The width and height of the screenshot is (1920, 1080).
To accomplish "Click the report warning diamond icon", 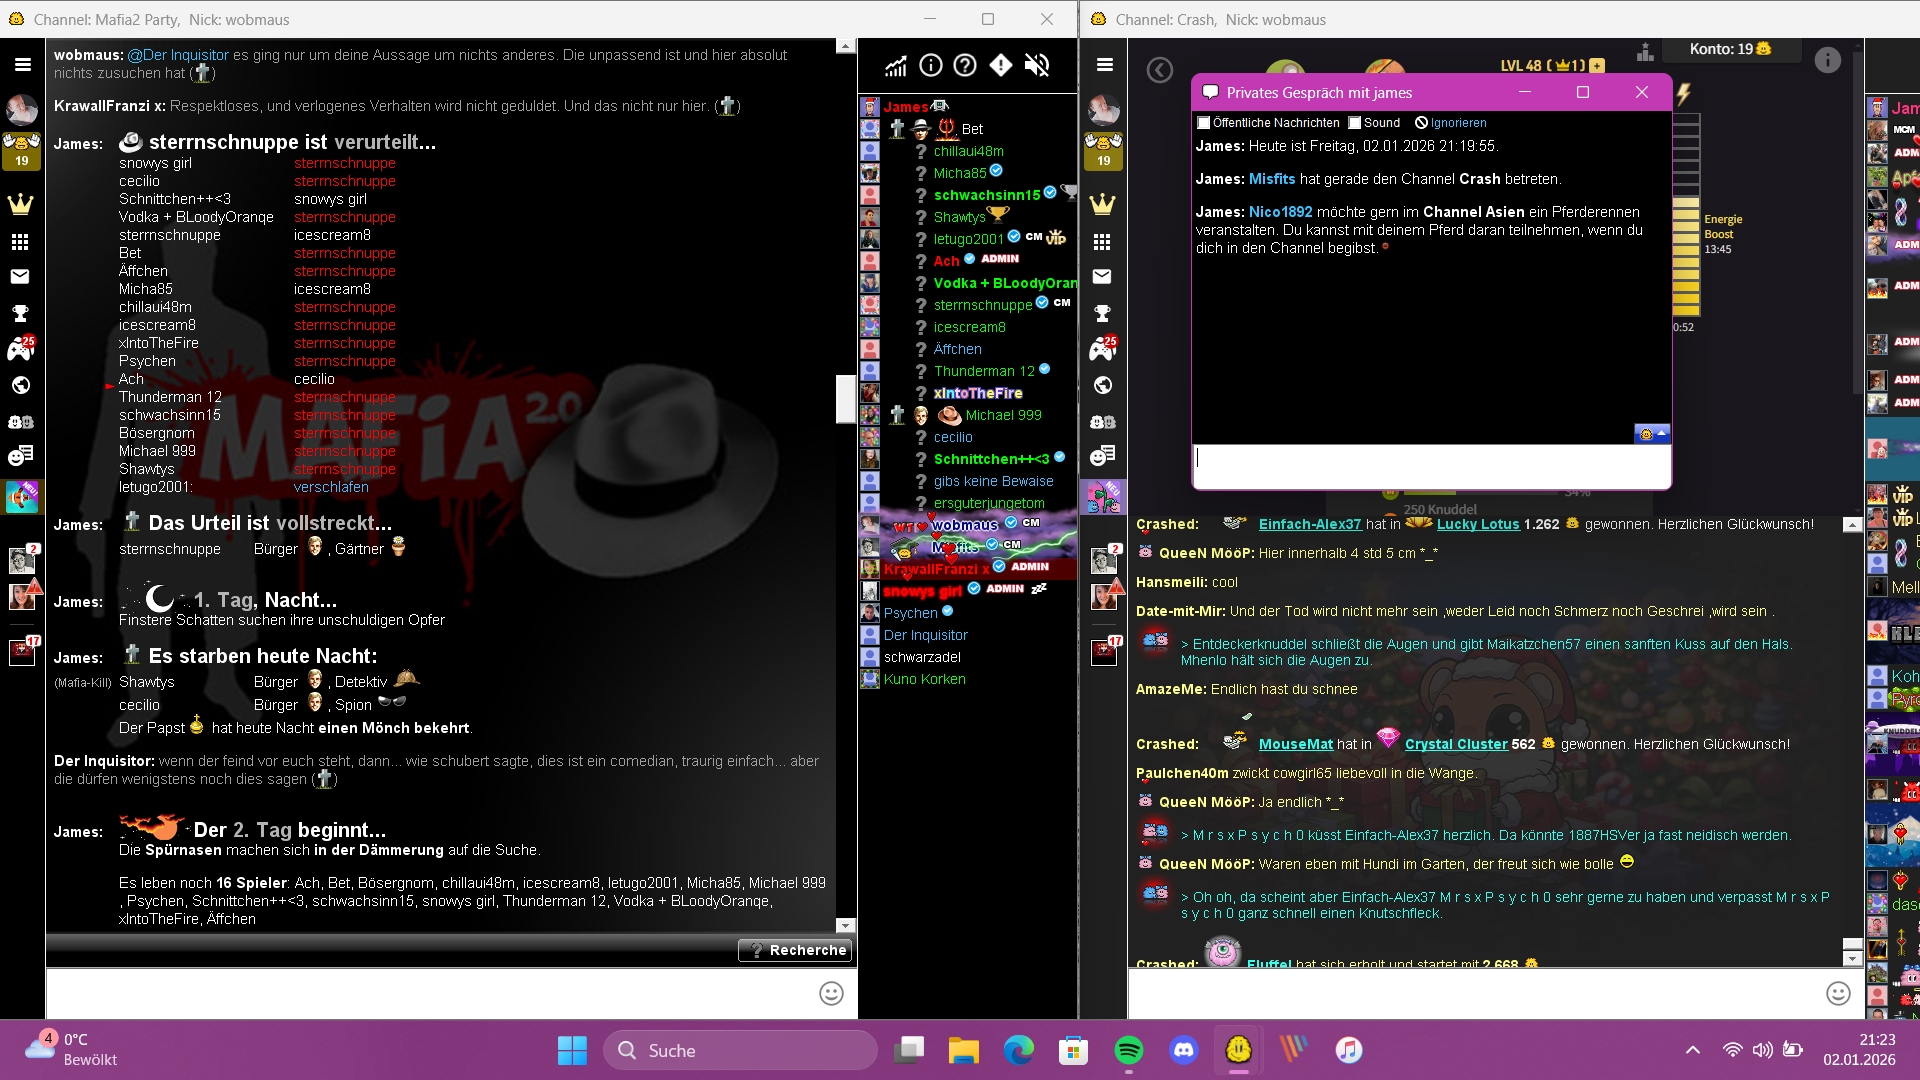I will pyautogui.click(x=1001, y=66).
